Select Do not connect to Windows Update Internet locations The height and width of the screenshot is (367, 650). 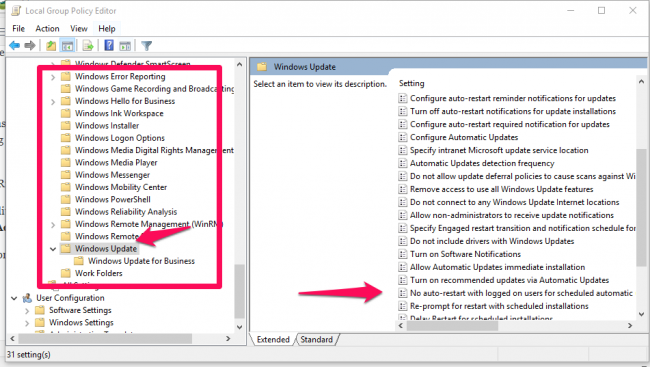(x=514, y=202)
